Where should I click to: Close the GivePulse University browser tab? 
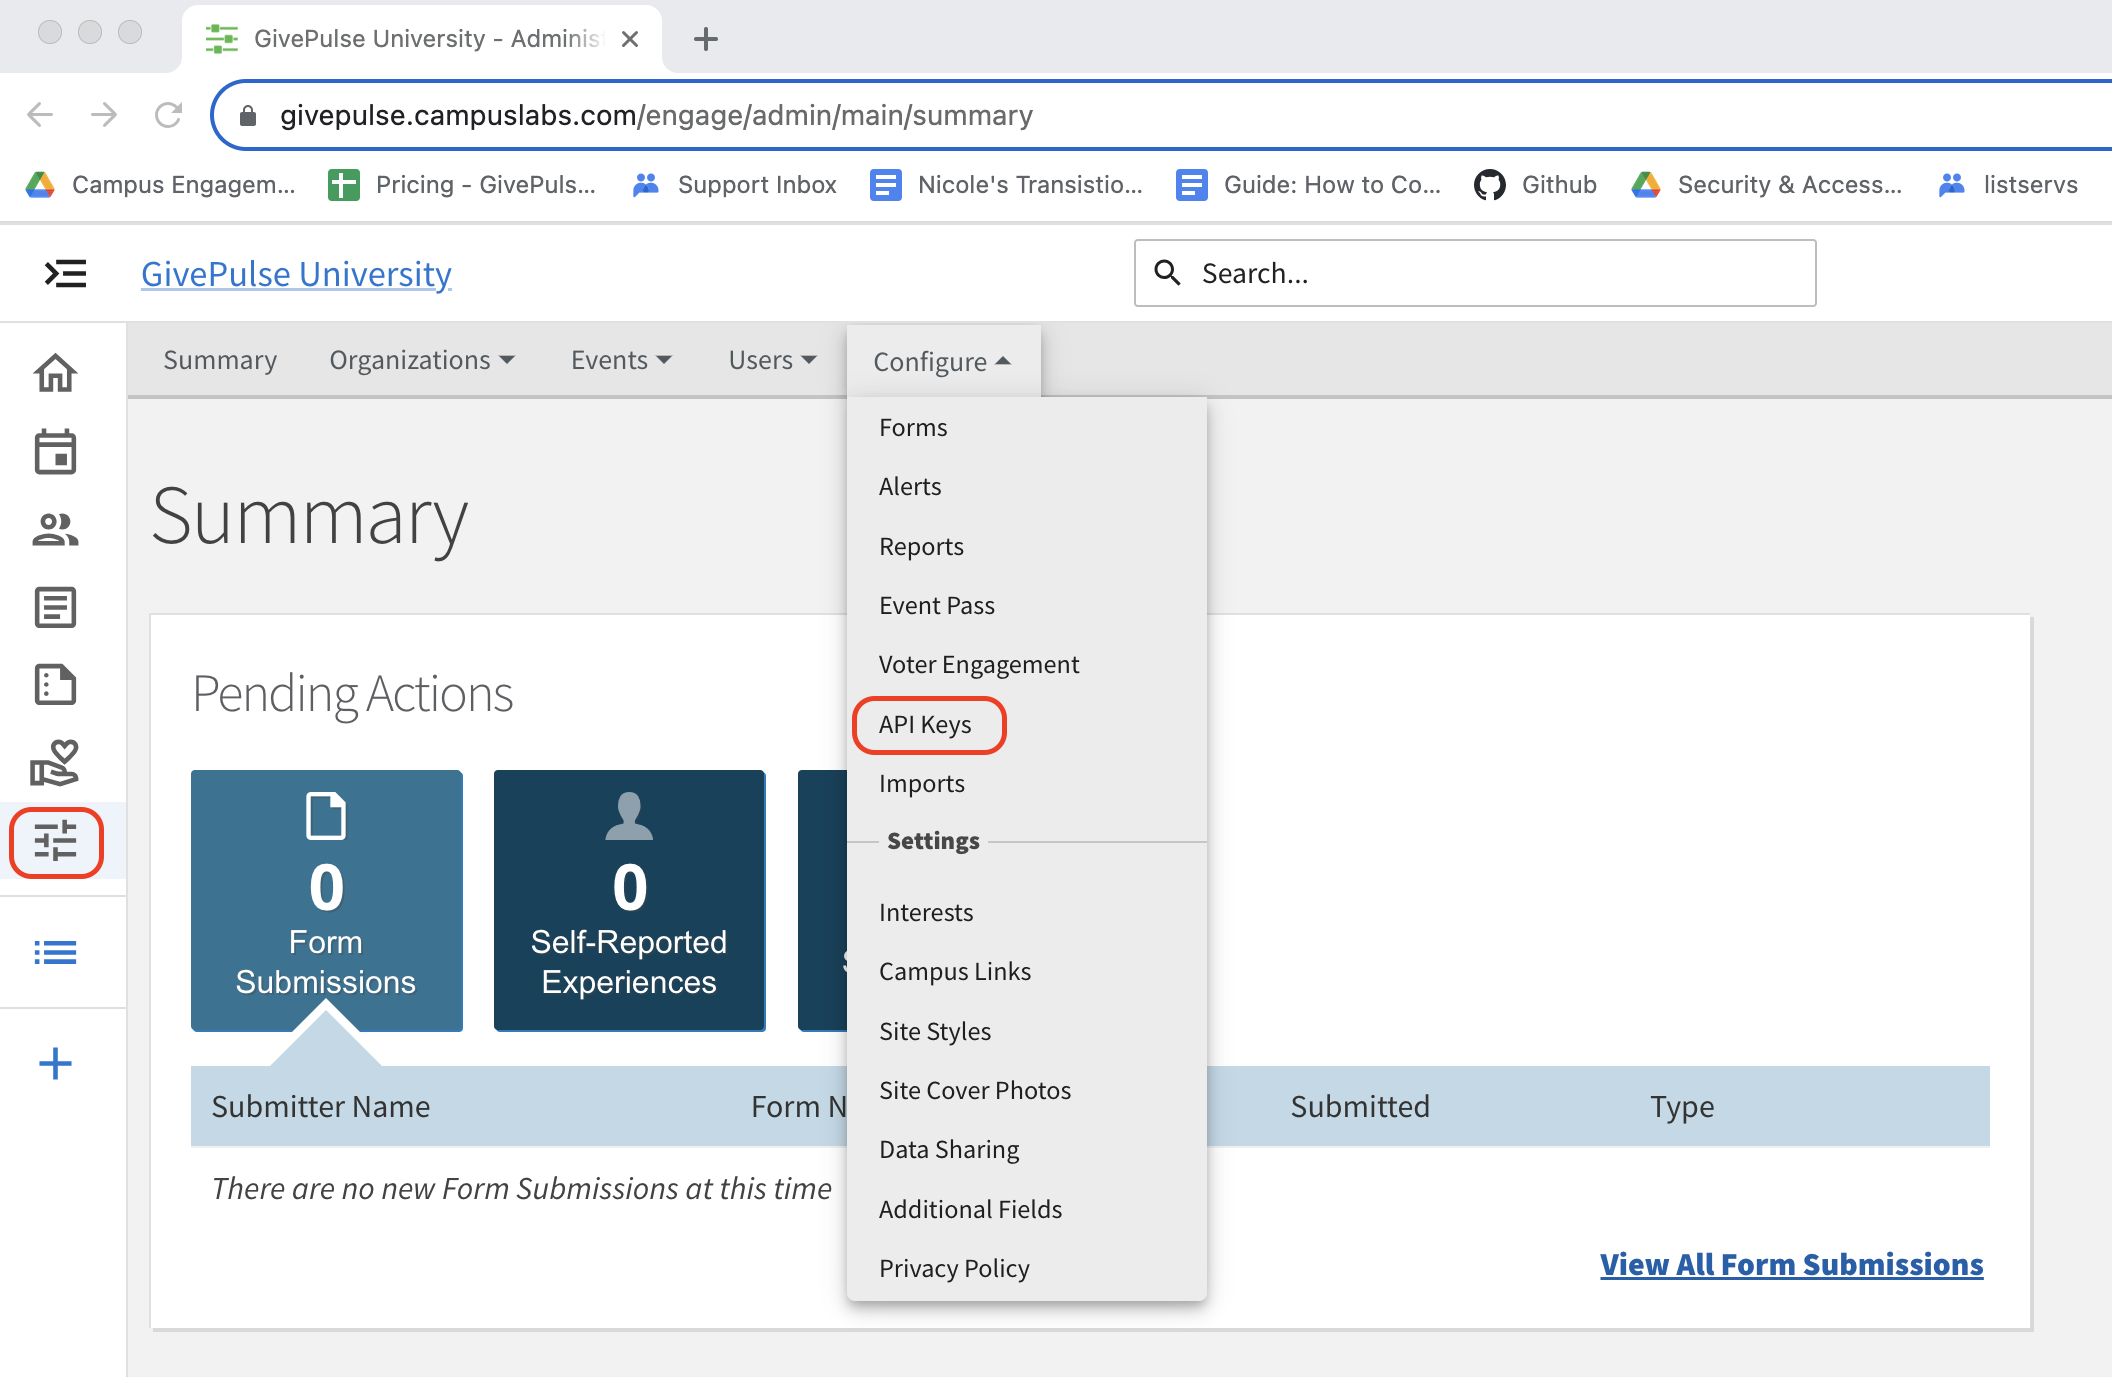pyautogui.click(x=630, y=39)
